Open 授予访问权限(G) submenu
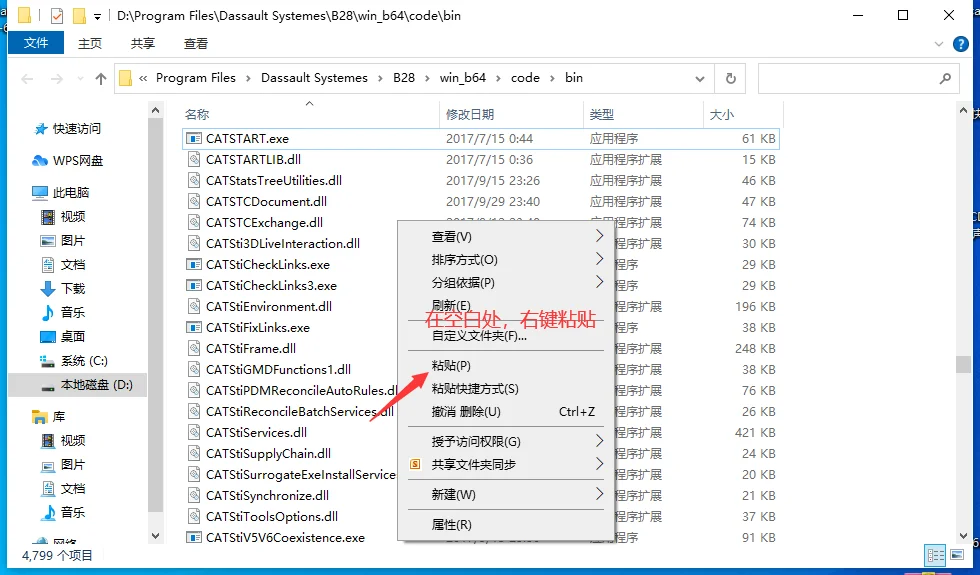This screenshot has height=575, width=980. (x=506, y=442)
